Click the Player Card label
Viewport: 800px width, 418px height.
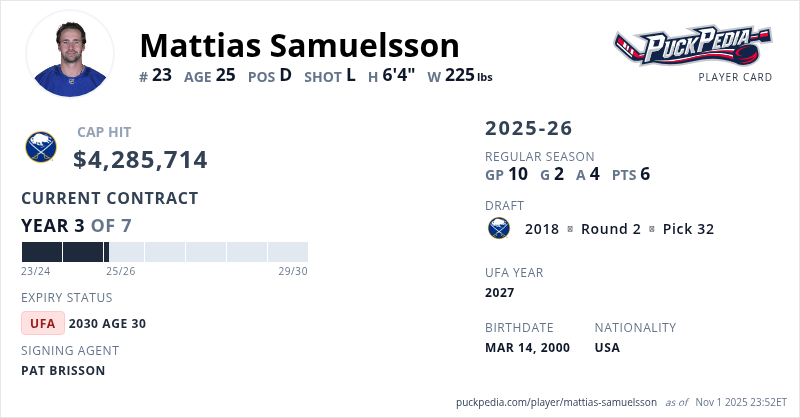(733, 77)
